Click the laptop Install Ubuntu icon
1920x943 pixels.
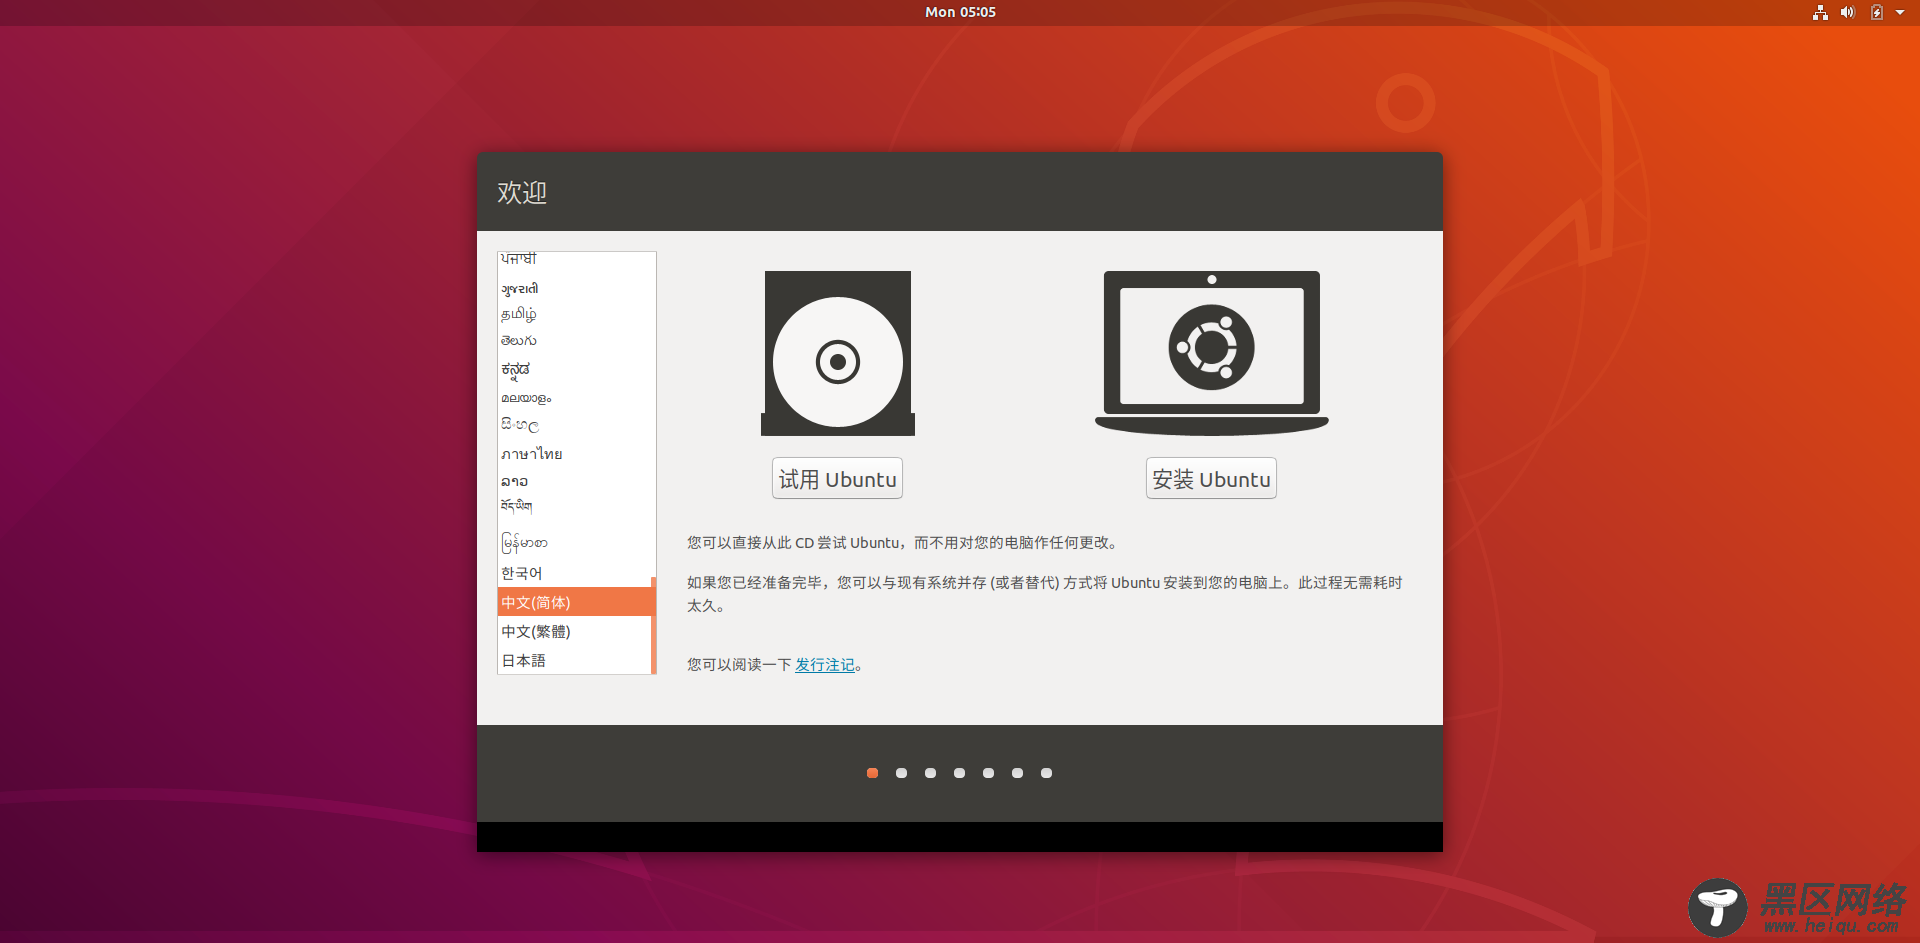point(1212,353)
